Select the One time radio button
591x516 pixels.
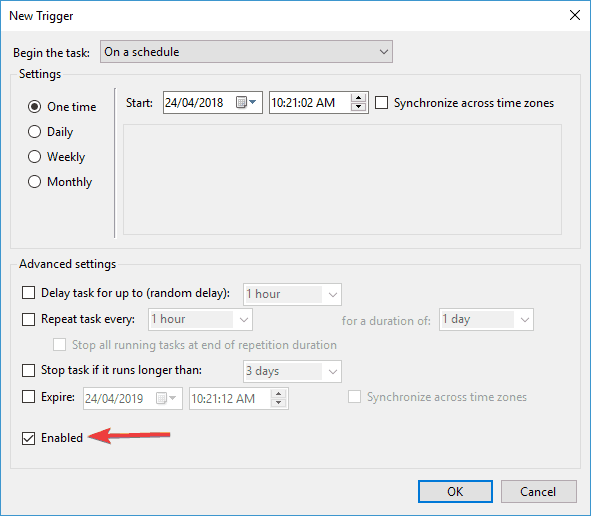click(34, 107)
